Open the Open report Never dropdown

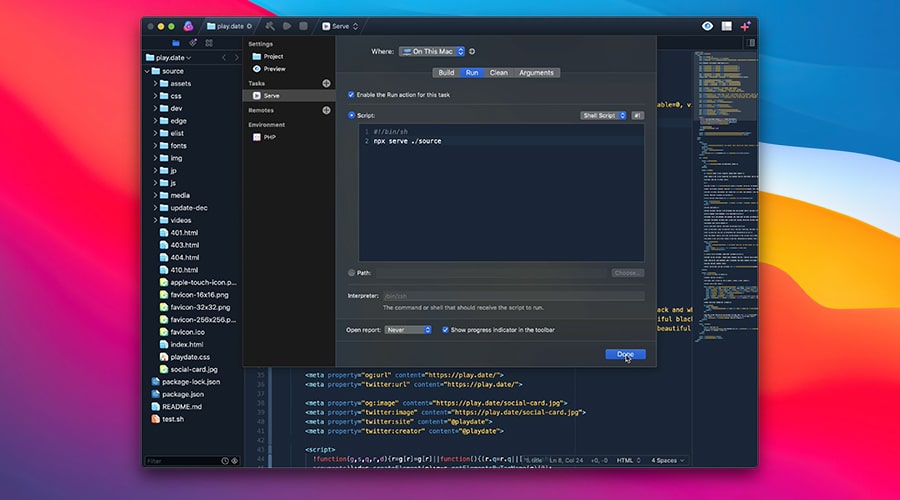tap(408, 329)
